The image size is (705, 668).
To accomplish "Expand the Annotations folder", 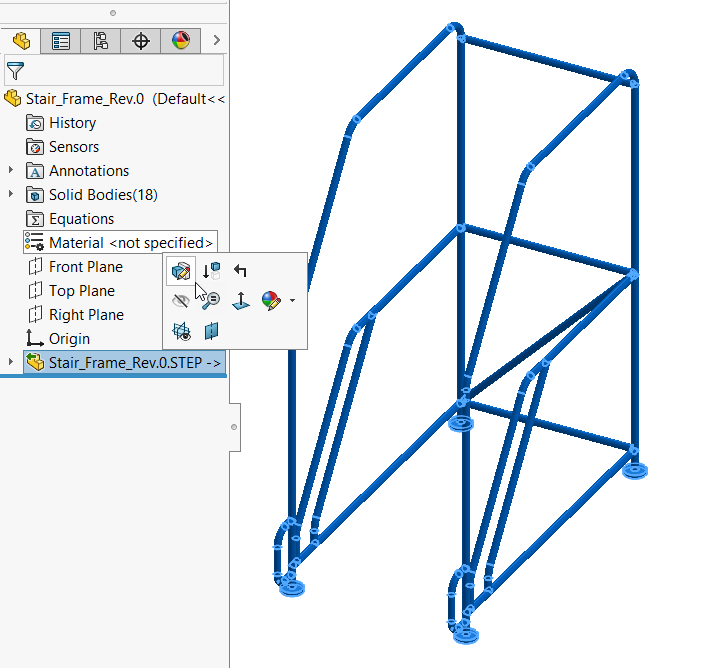I will 11,170.
